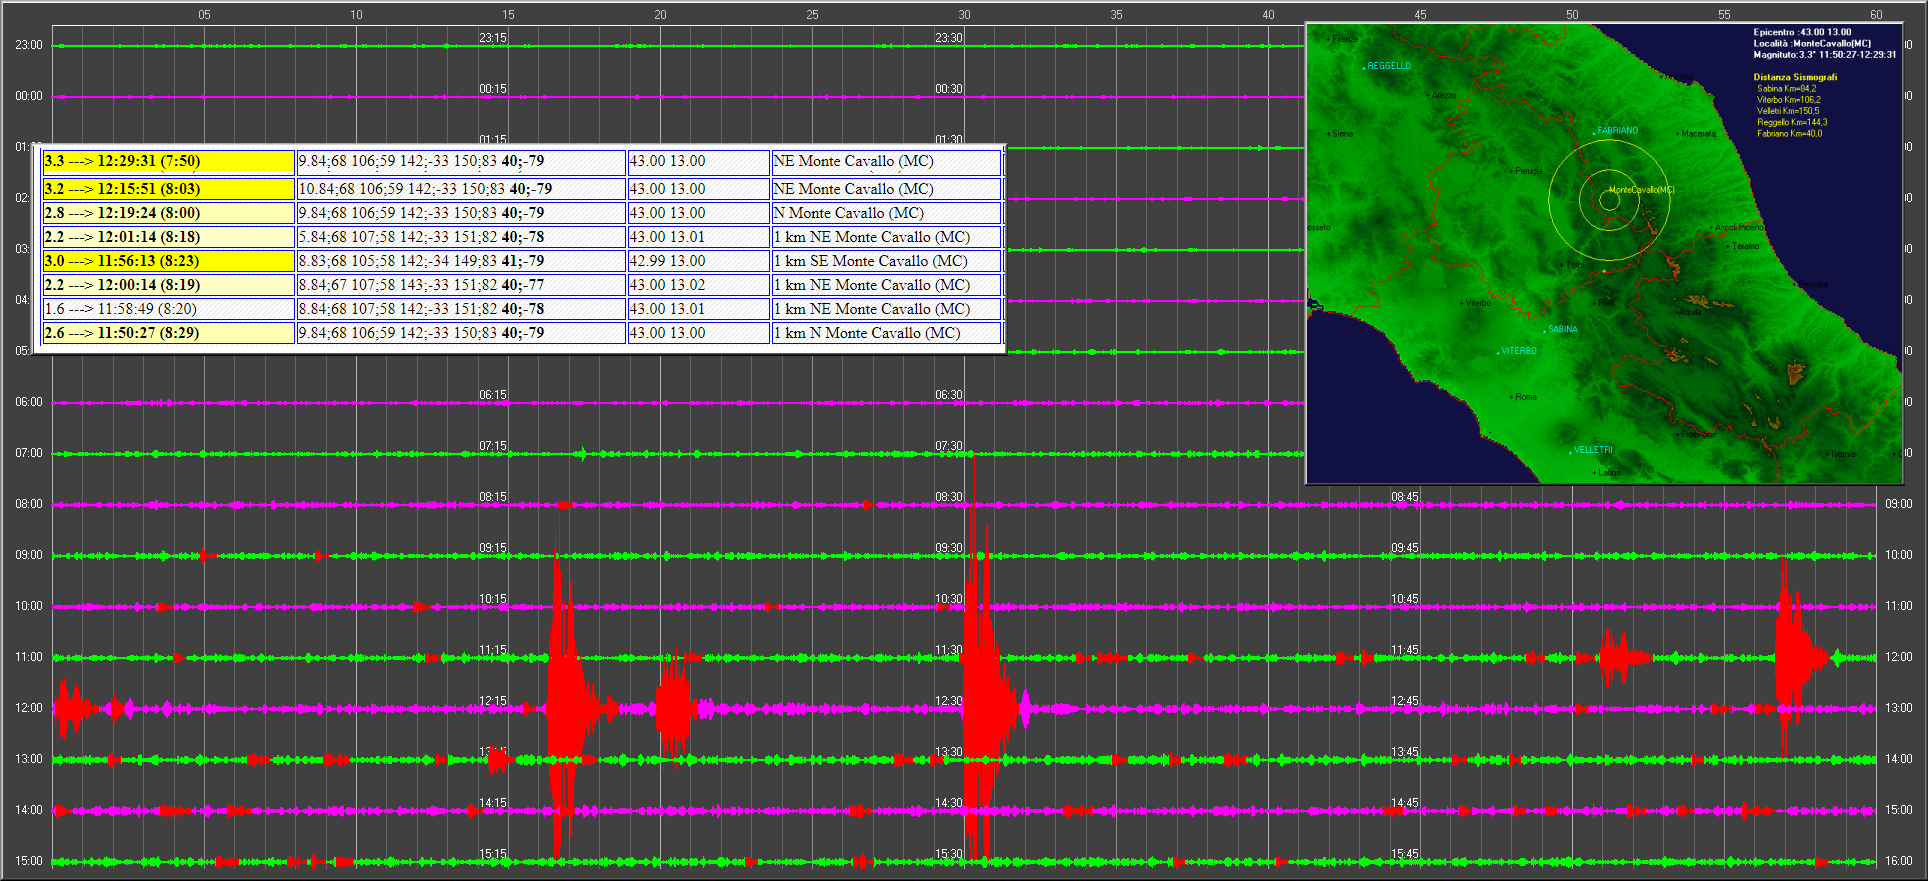The width and height of the screenshot is (1928, 881).
Task: Click the 1.6 ---> 11:58:49 (8:20) event cell
Action: tap(169, 309)
